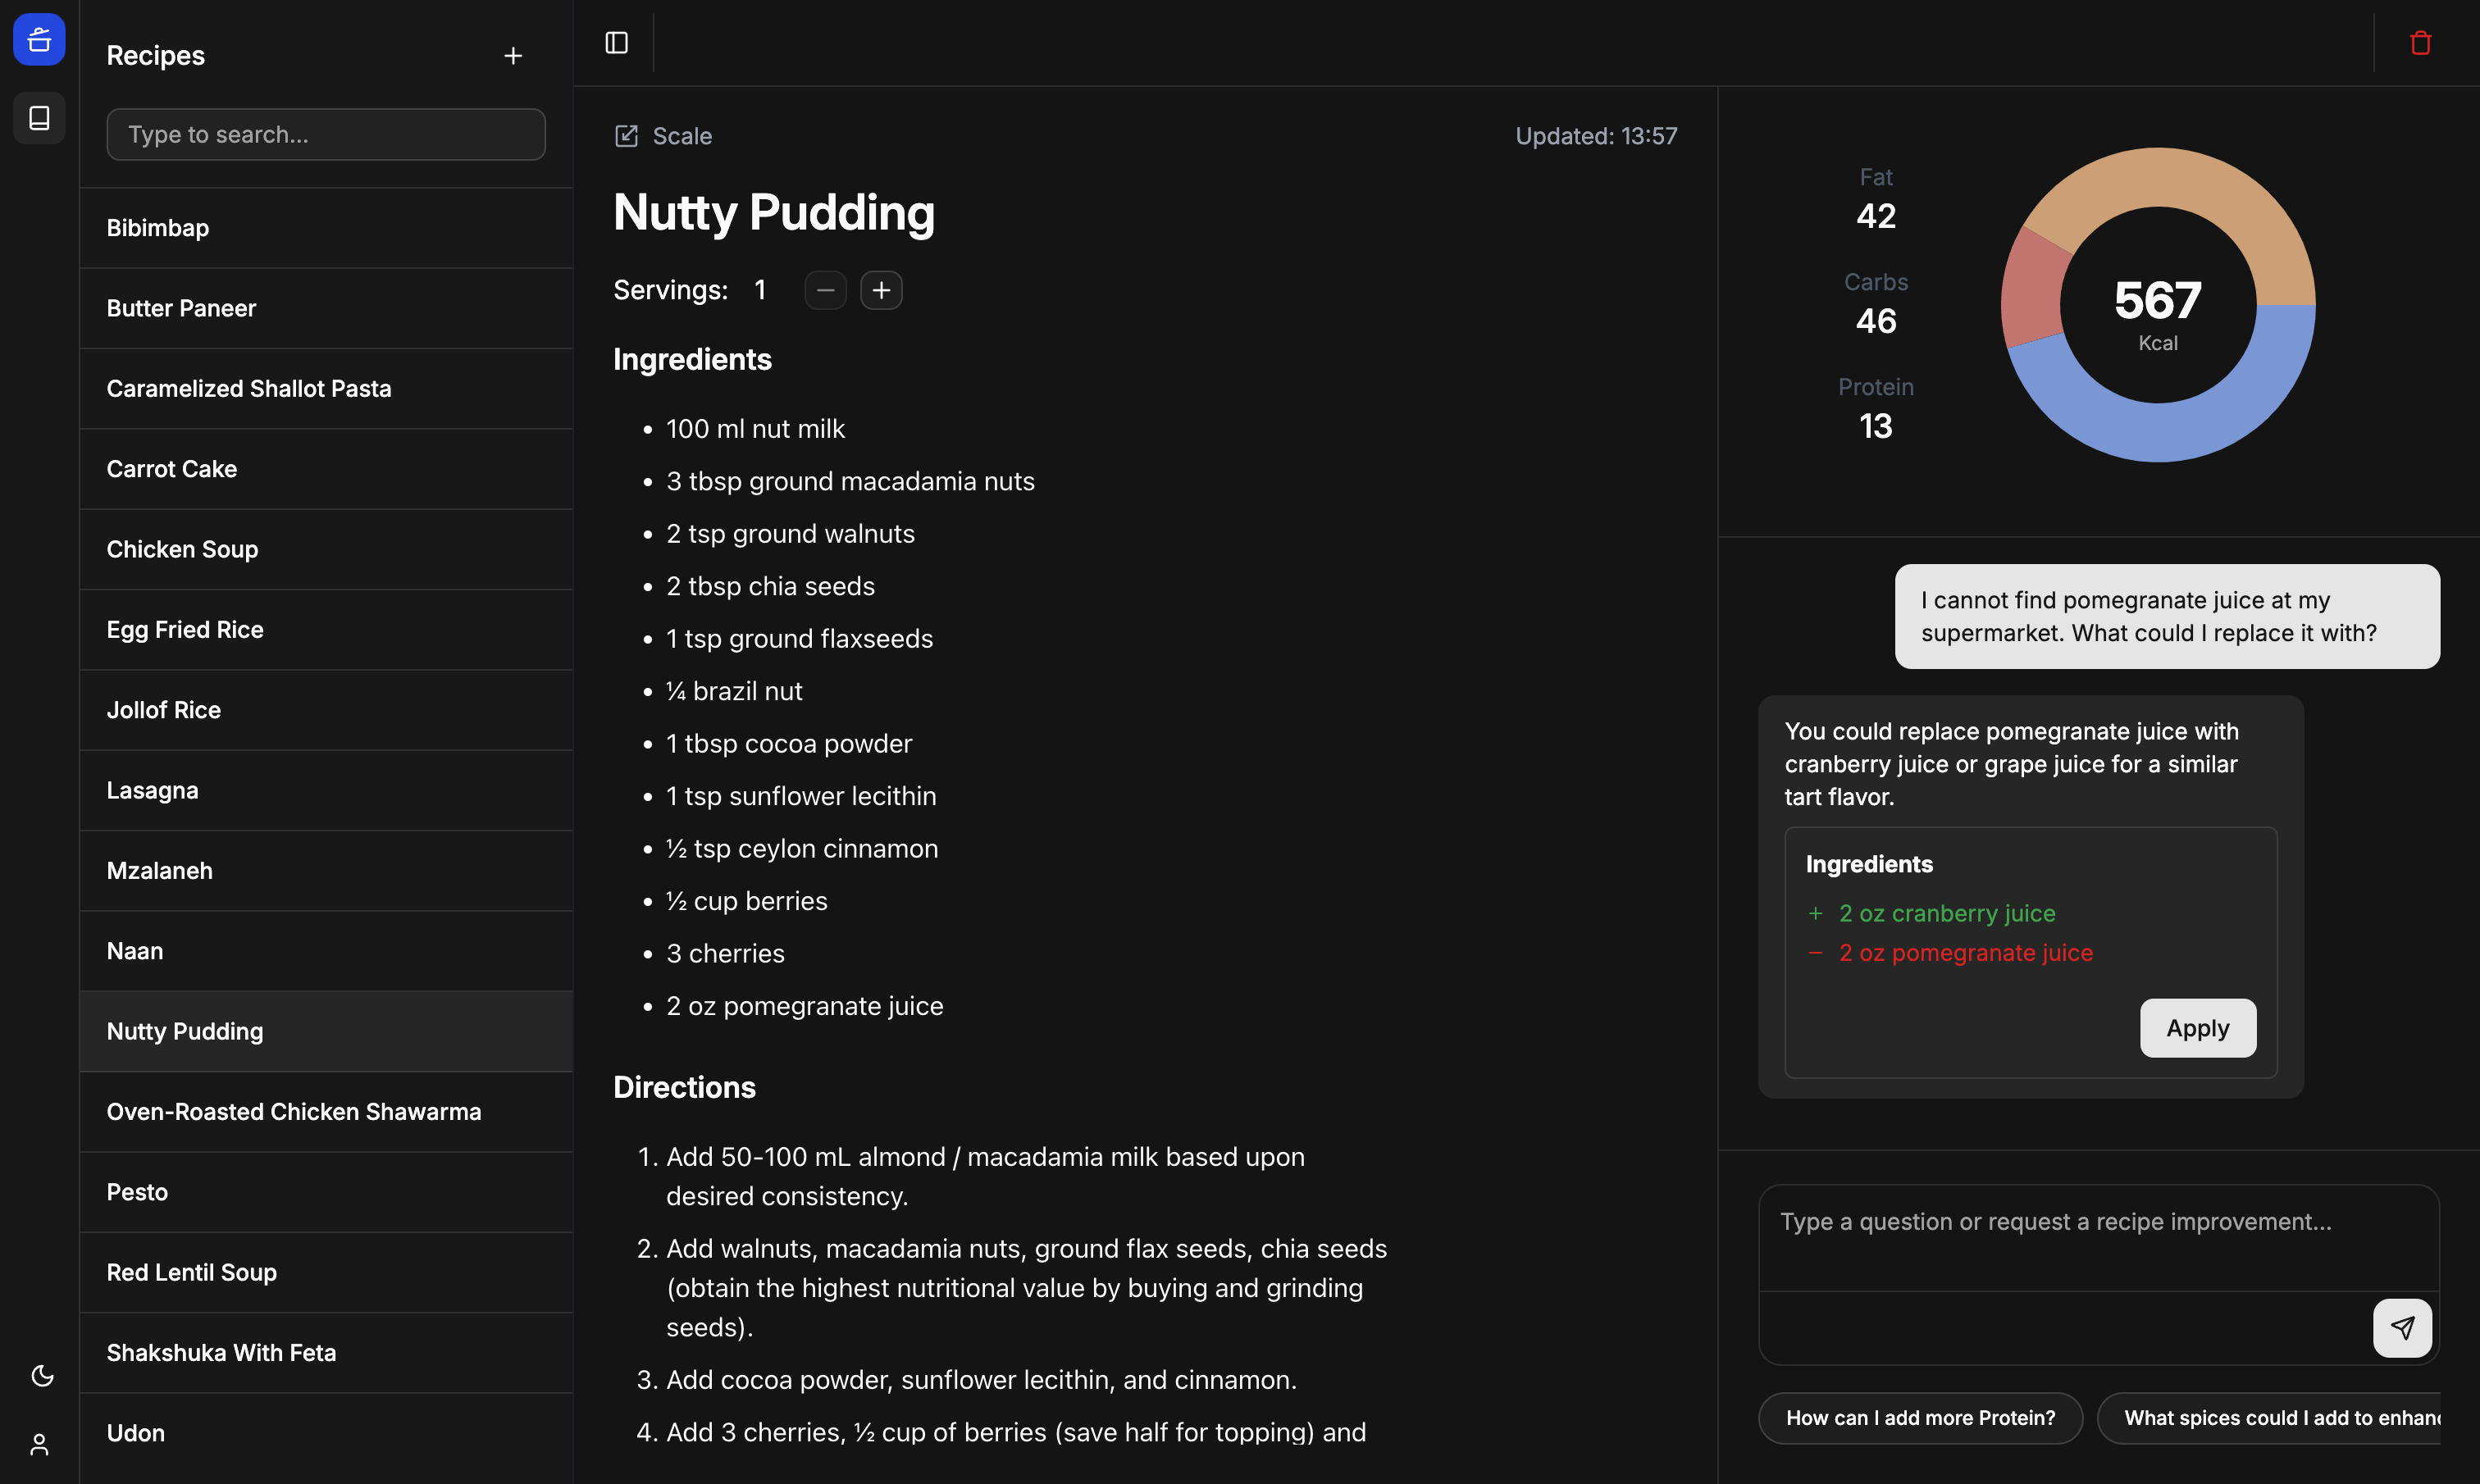Click the recipe search field
This screenshot has height=1484, width=2480.
click(326, 135)
